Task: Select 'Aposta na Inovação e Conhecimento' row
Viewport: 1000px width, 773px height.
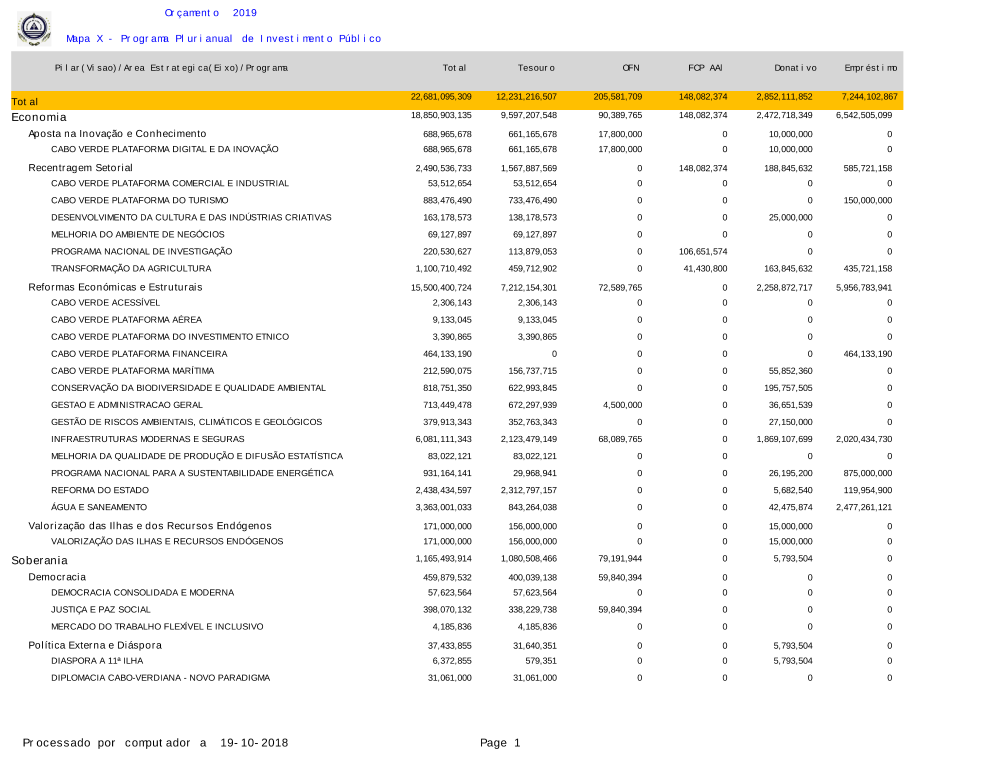Action: pos(117,133)
